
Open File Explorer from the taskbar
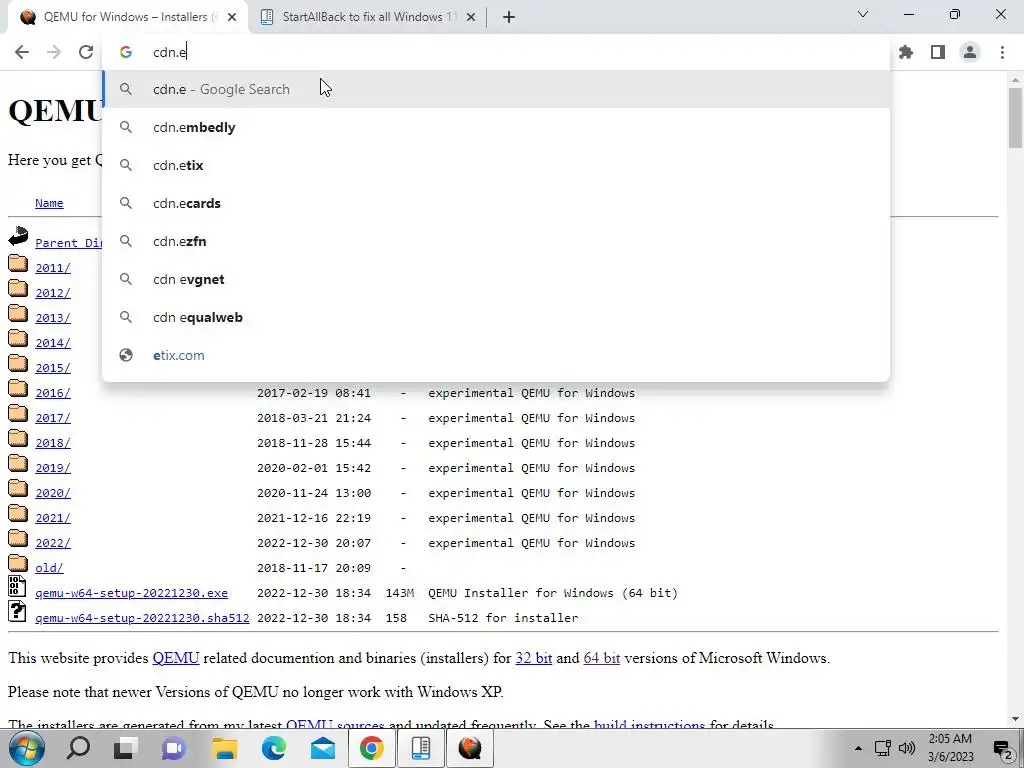[x=224, y=748]
